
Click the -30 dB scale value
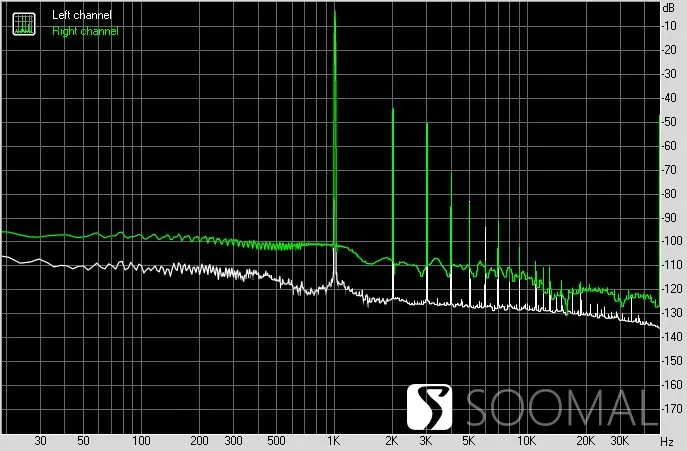[x=669, y=74]
